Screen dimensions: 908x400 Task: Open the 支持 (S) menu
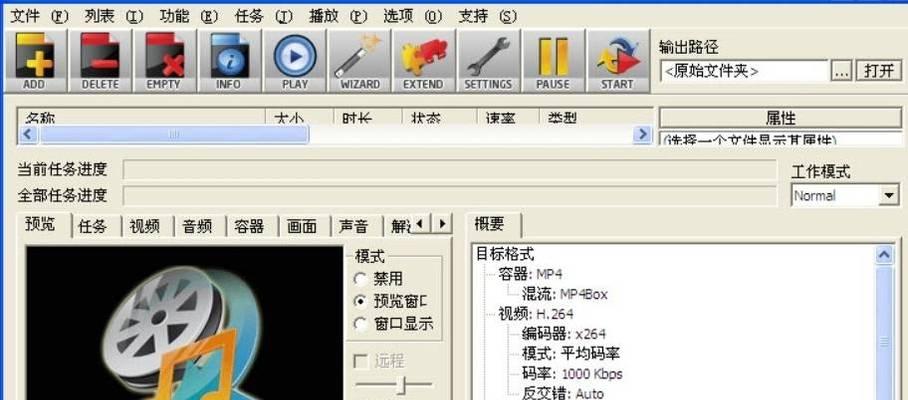487,16
